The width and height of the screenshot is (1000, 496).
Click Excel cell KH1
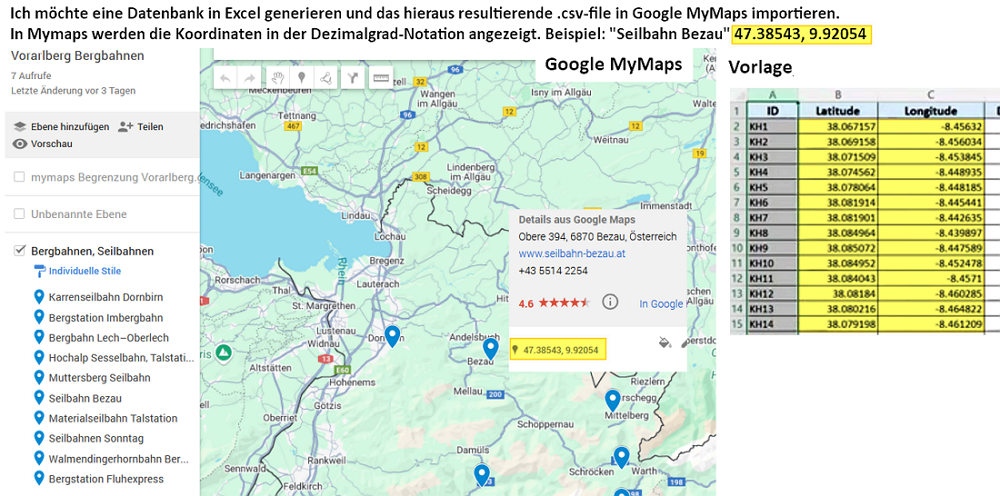pos(772,126)
